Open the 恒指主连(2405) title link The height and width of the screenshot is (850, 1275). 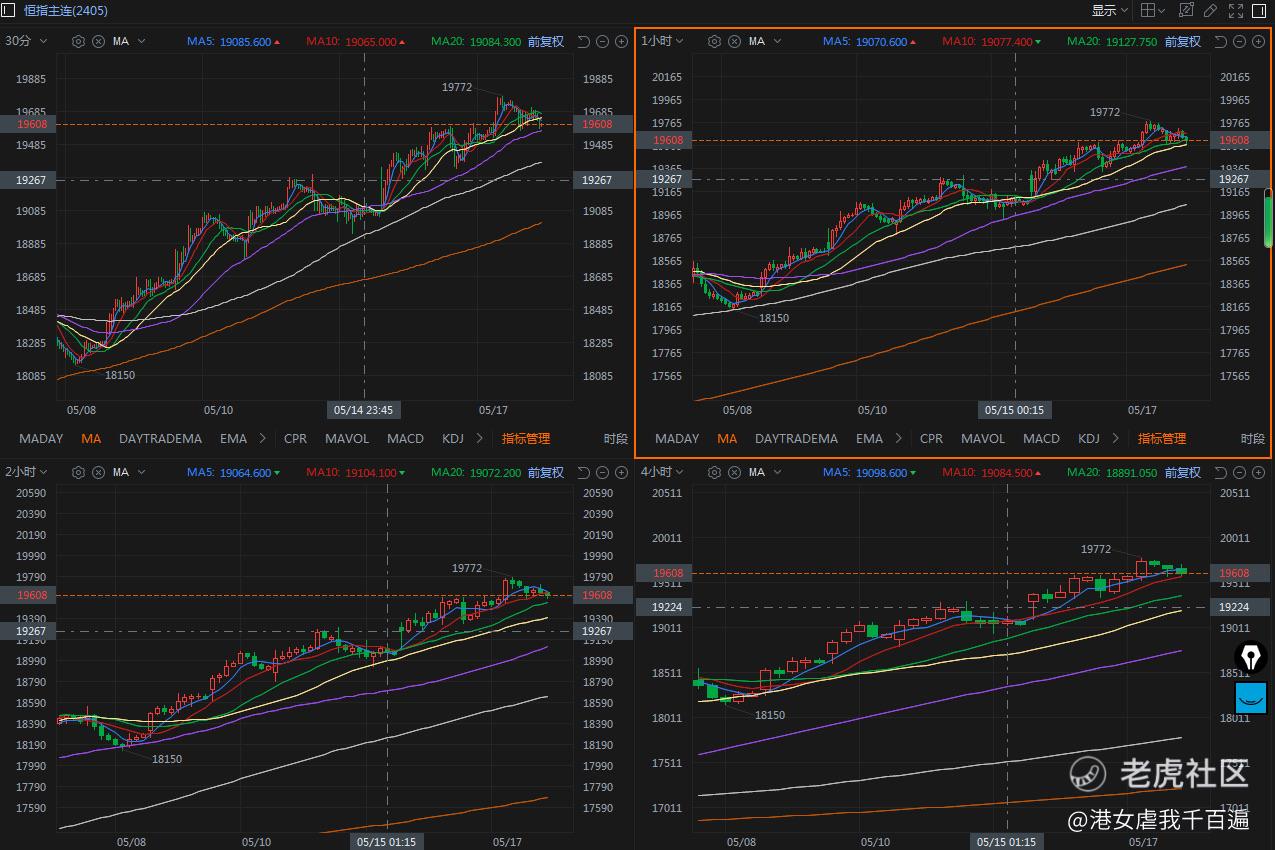(x=66, y=10)
